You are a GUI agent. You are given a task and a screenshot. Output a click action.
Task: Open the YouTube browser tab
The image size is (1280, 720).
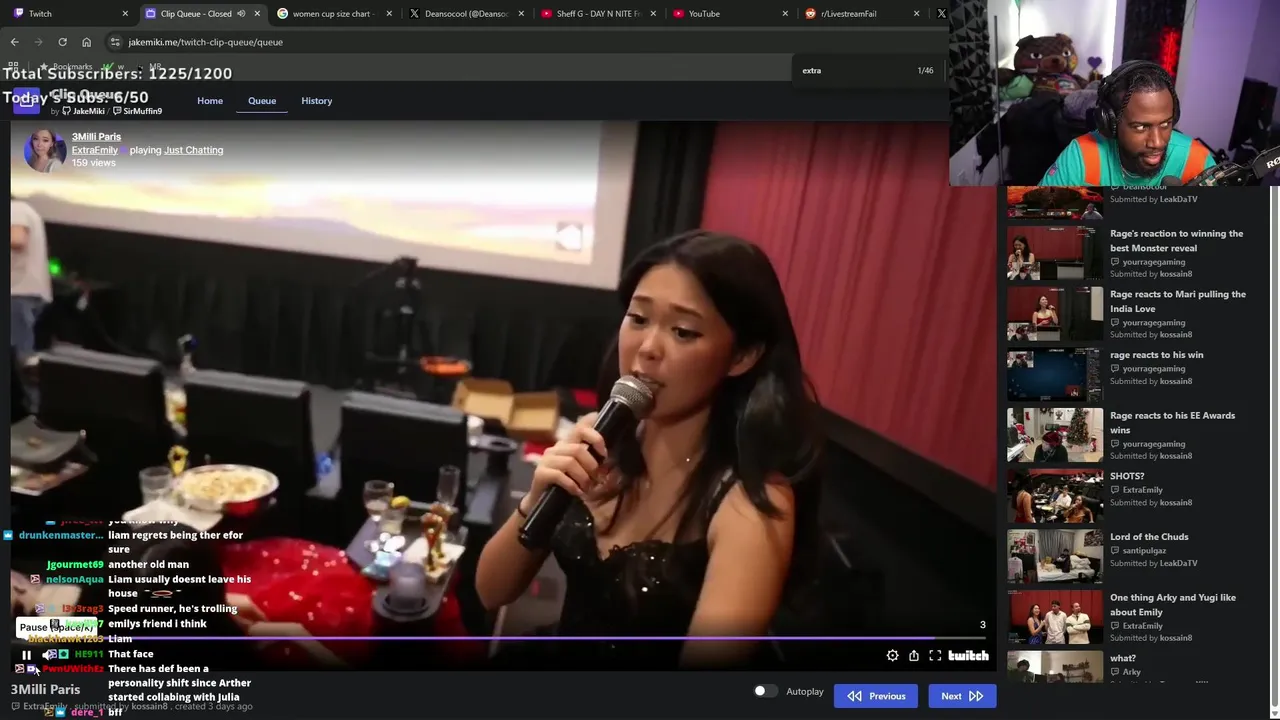pos(730,14)
